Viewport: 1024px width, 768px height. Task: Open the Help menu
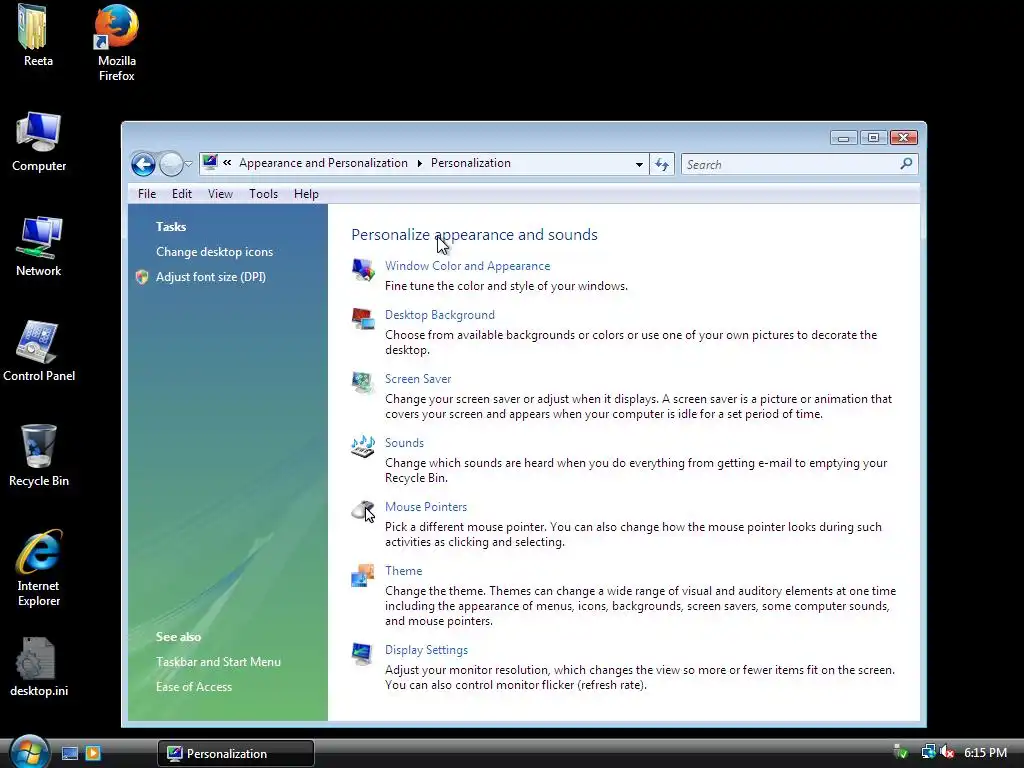(x=306, y=194)
